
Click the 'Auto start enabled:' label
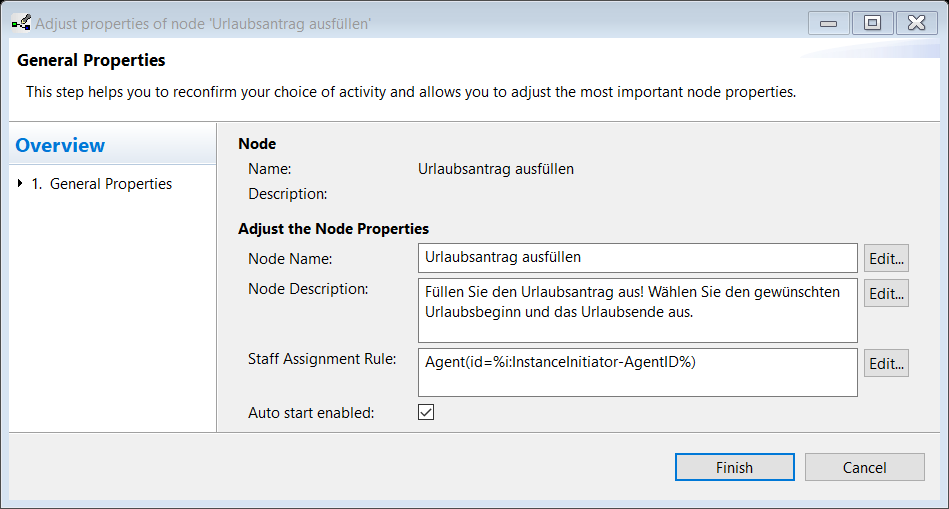311,413
